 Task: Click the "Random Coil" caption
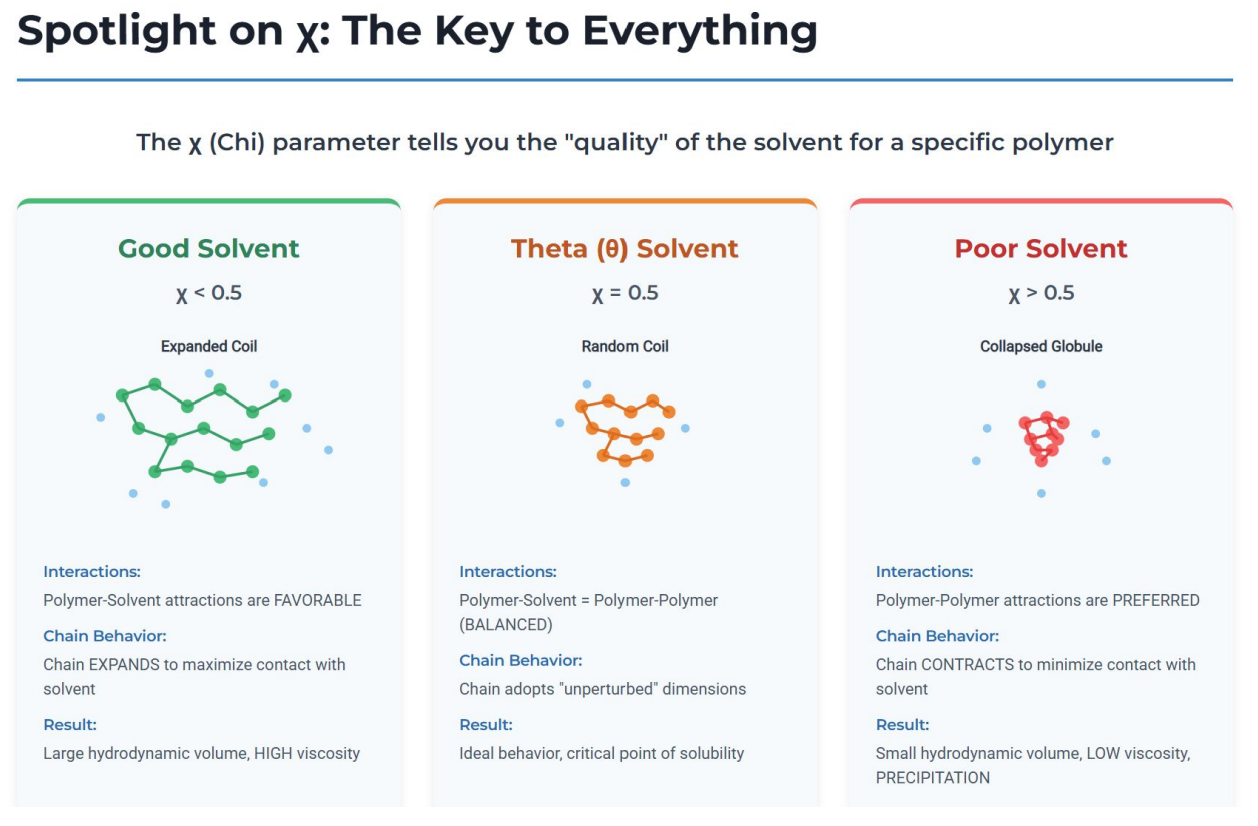click(624, 347)
